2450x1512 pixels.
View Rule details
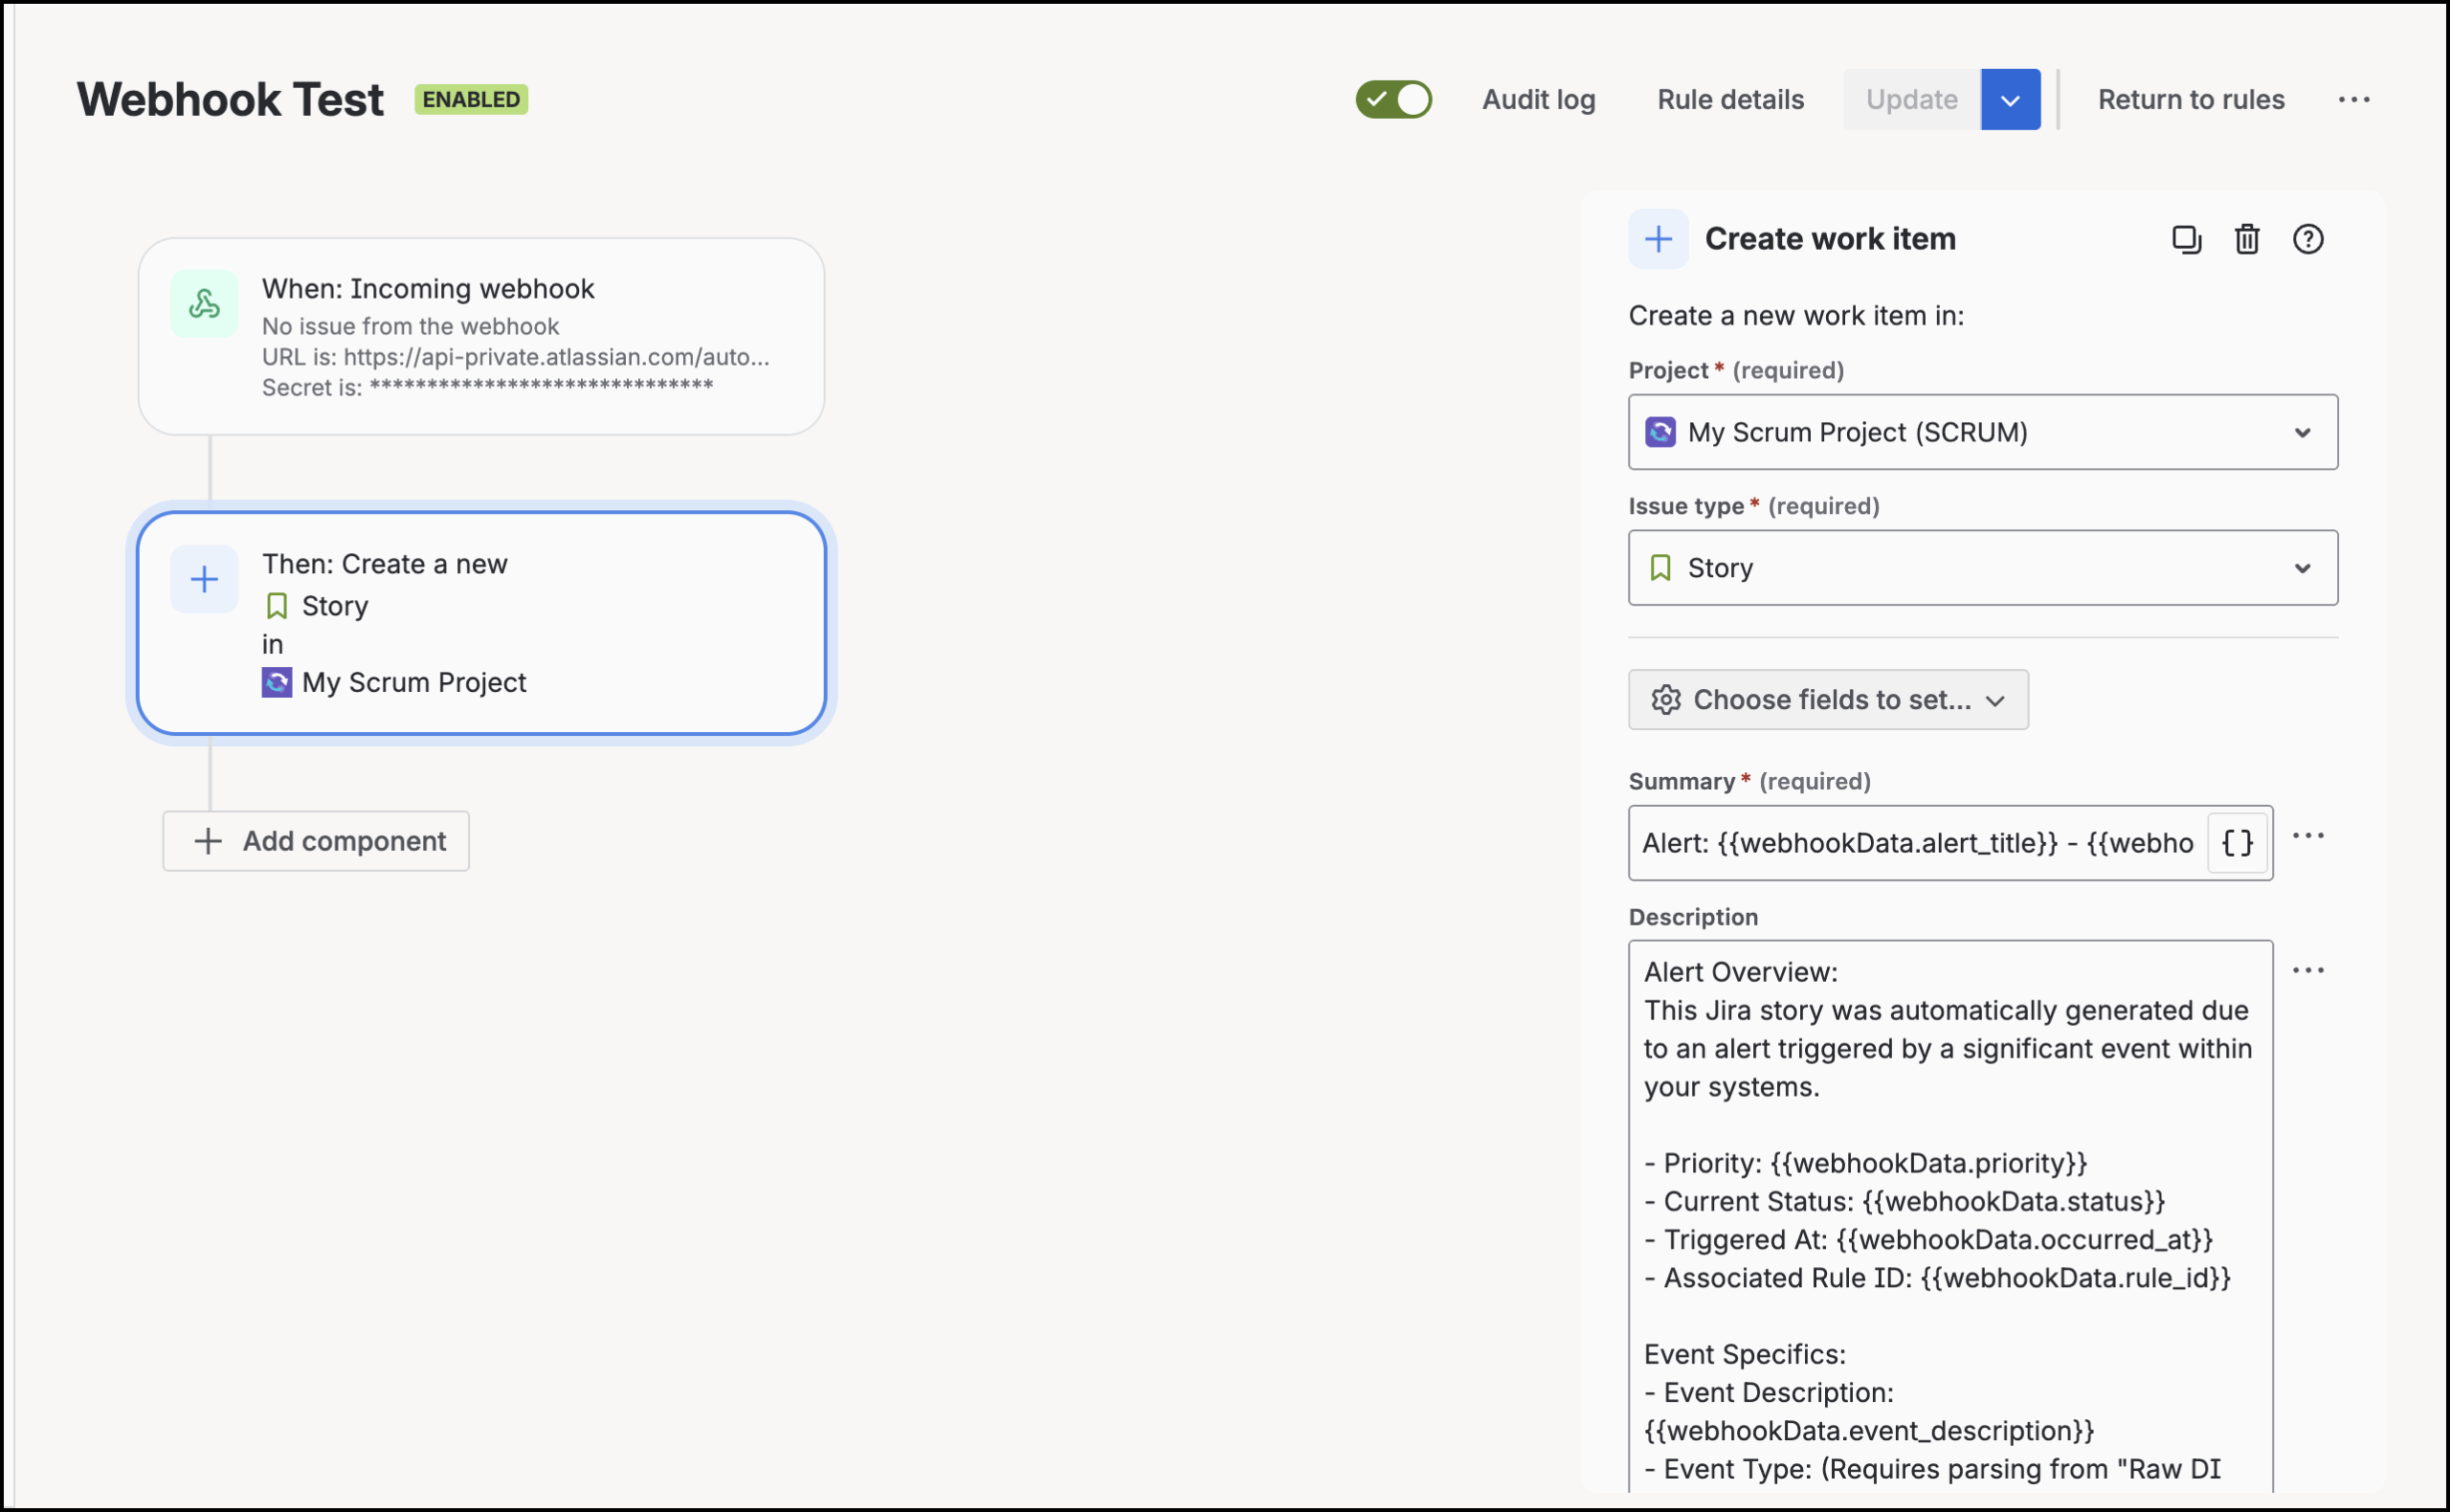(1729, 99)
